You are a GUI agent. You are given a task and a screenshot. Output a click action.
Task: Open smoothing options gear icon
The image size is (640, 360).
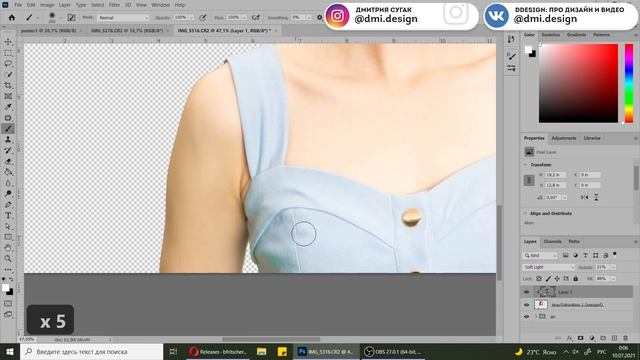coord(320,18)
